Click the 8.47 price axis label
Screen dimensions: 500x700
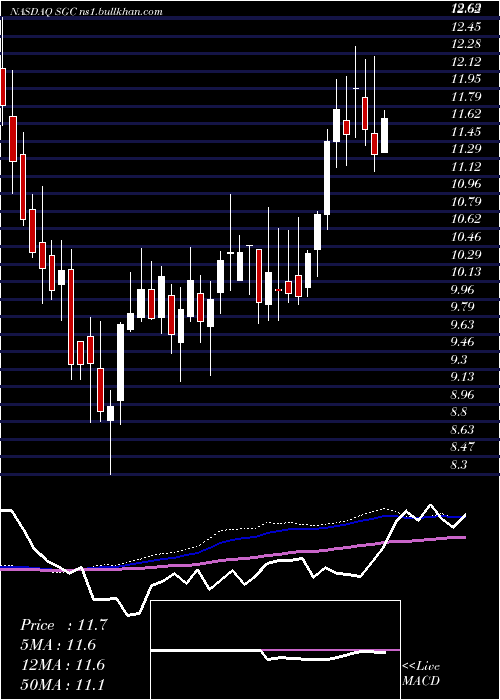[x=462, y=446]
